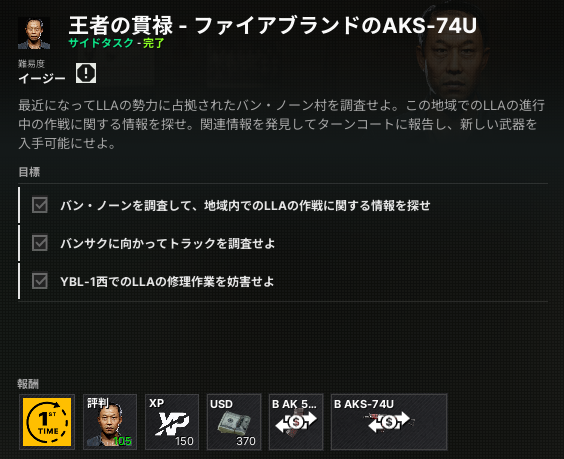The width and height of the screenshot is (564, 459).
Task: Click the イージー difficulty label
Action: [x=42, y=78]
